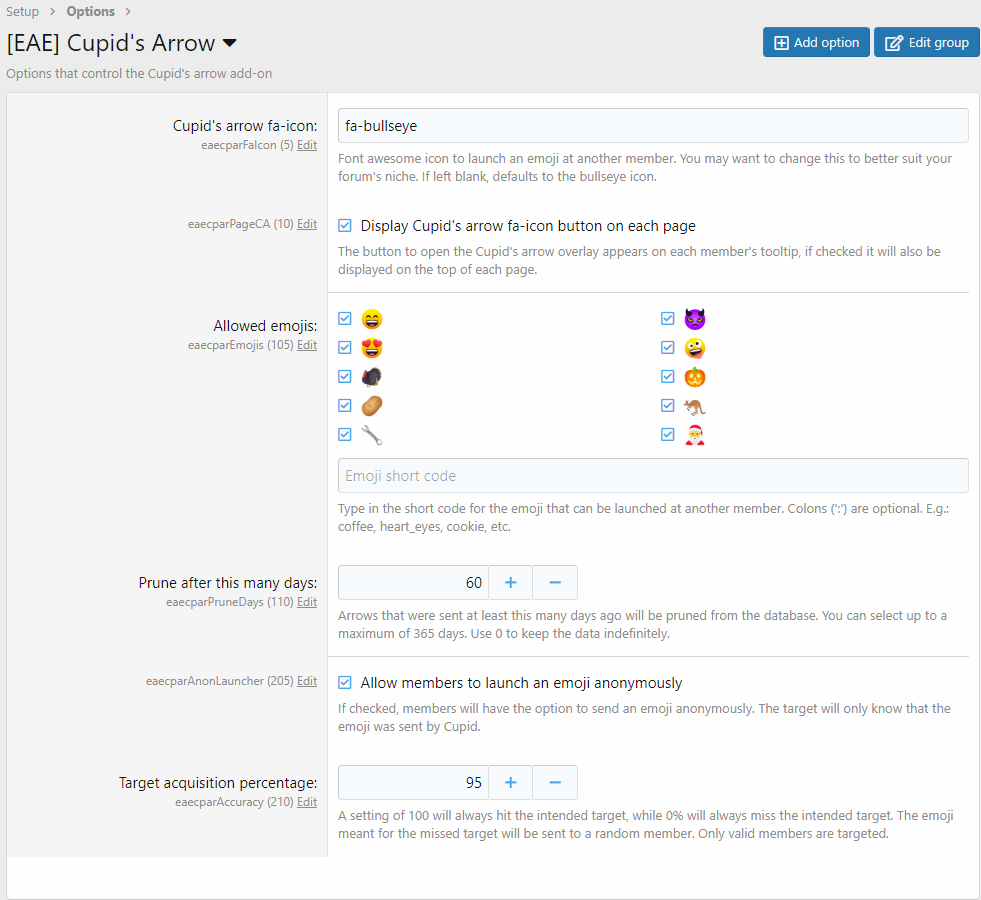Viewport: 981px width, 900px height.
Task: Click the Santa Claus emoji
Action: coord(694,435)
